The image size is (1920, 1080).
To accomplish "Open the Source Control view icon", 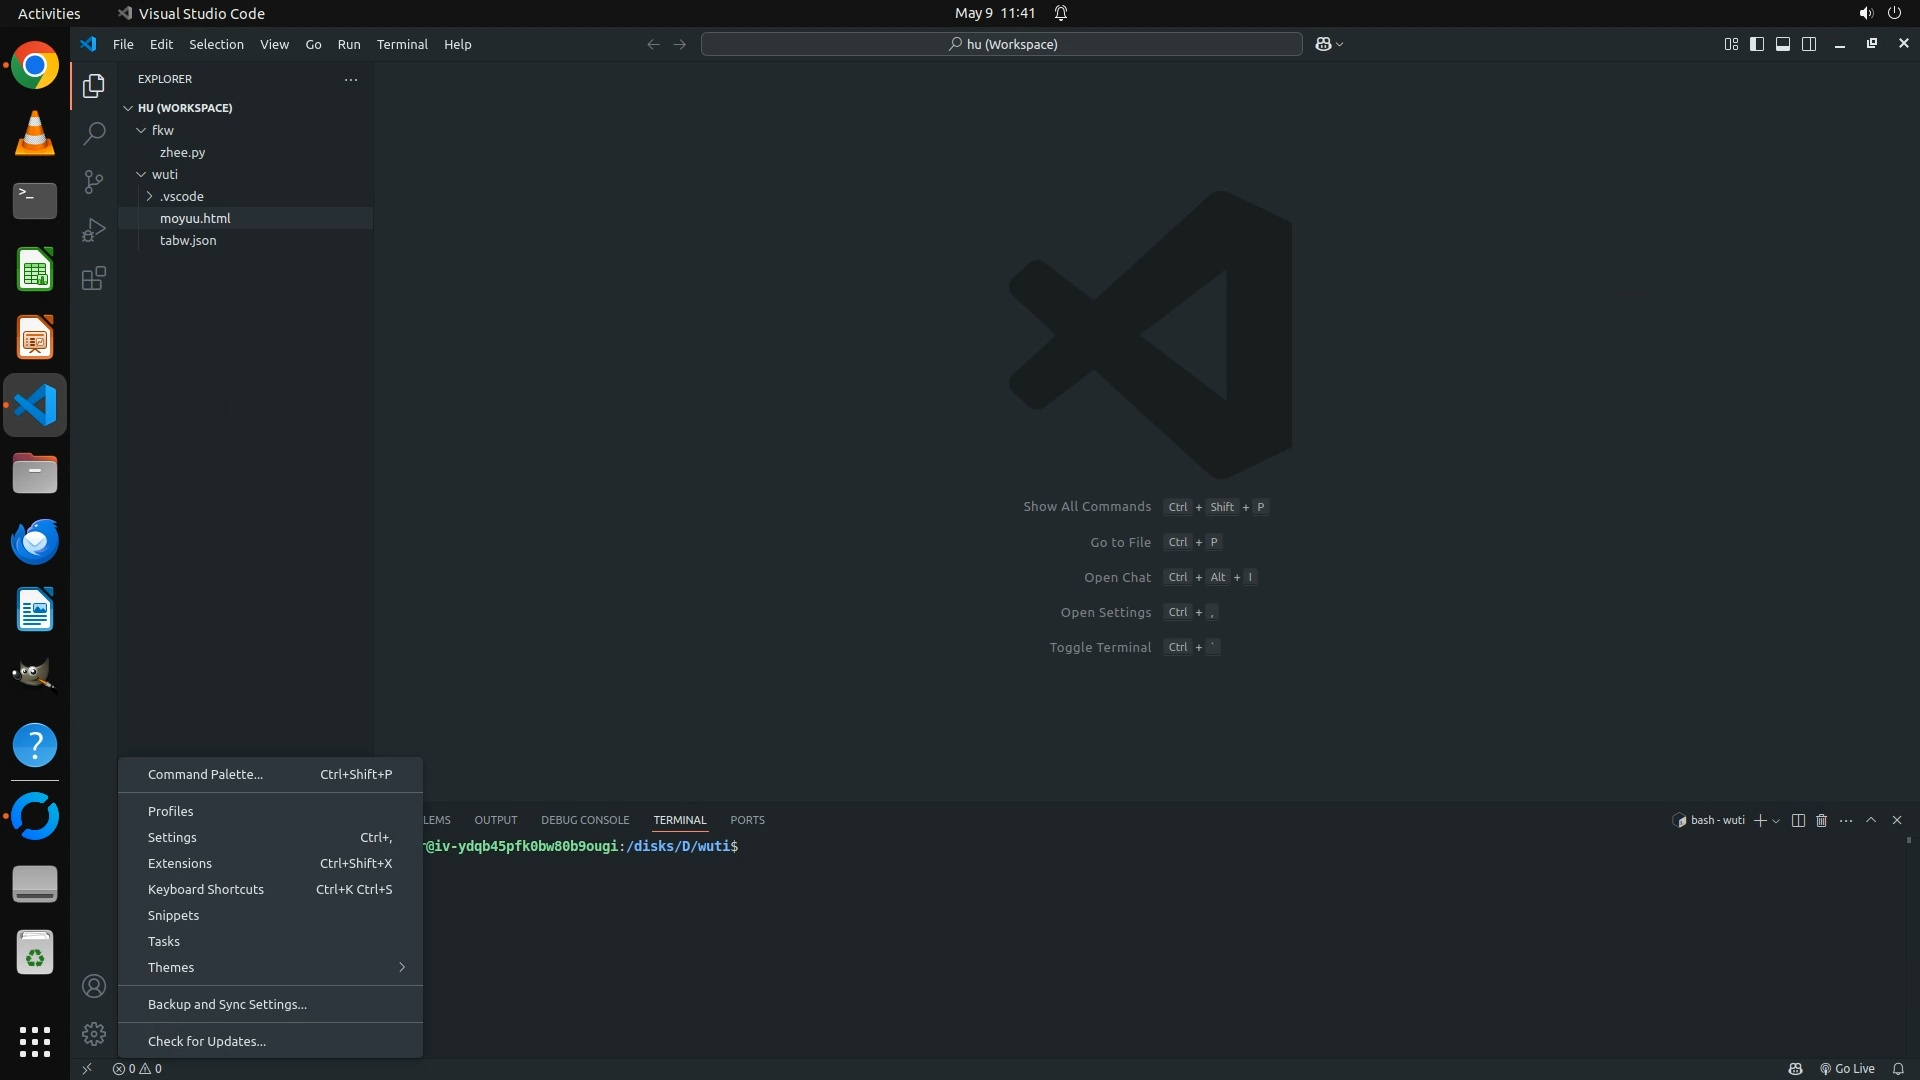I will tap(94, 181).
